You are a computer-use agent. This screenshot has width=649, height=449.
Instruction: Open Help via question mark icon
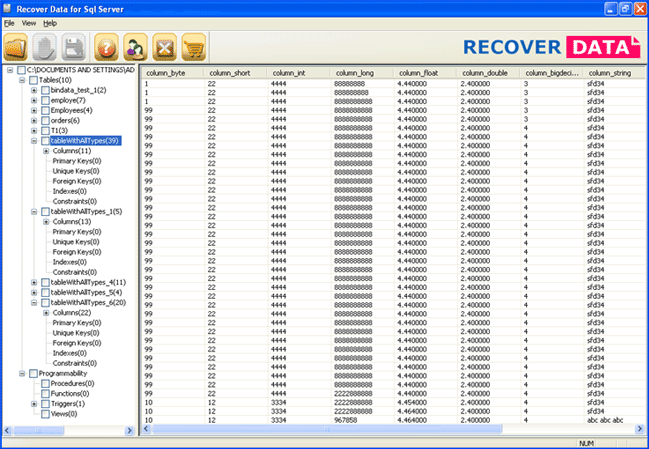[x=106, y=47]
